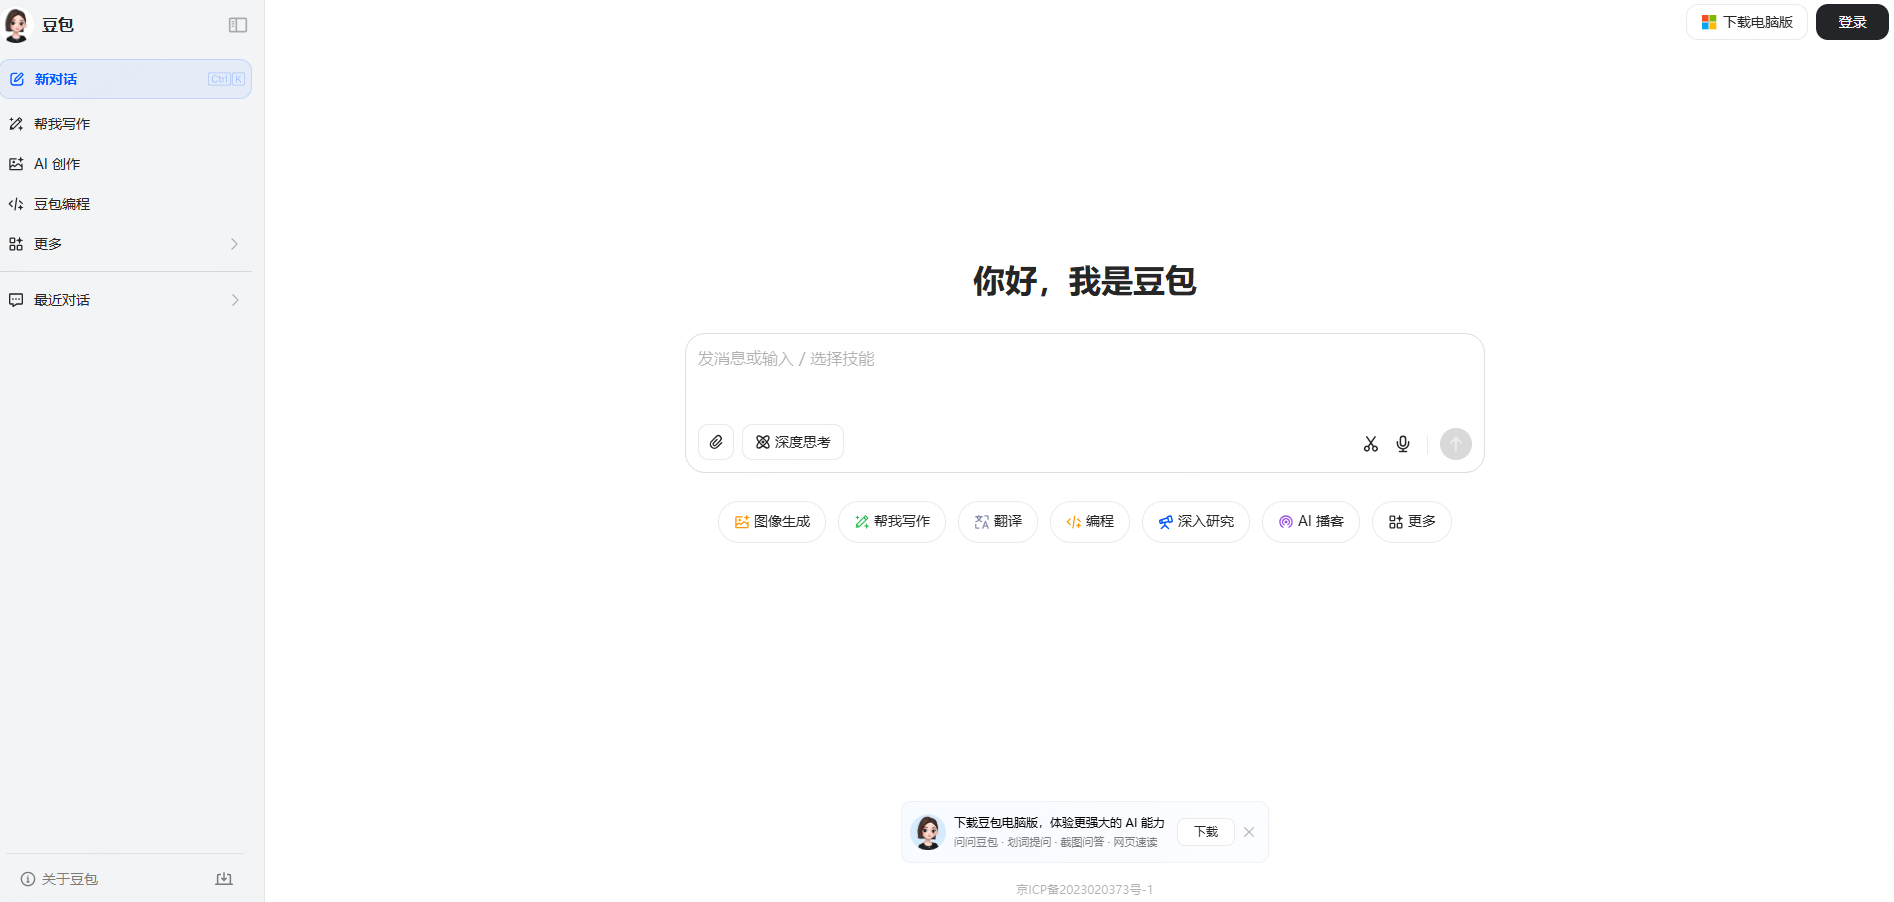The height and width of the screenshot is (902, 1894).
Task: Select the scissors screenshot tool
Action: 1370,443
